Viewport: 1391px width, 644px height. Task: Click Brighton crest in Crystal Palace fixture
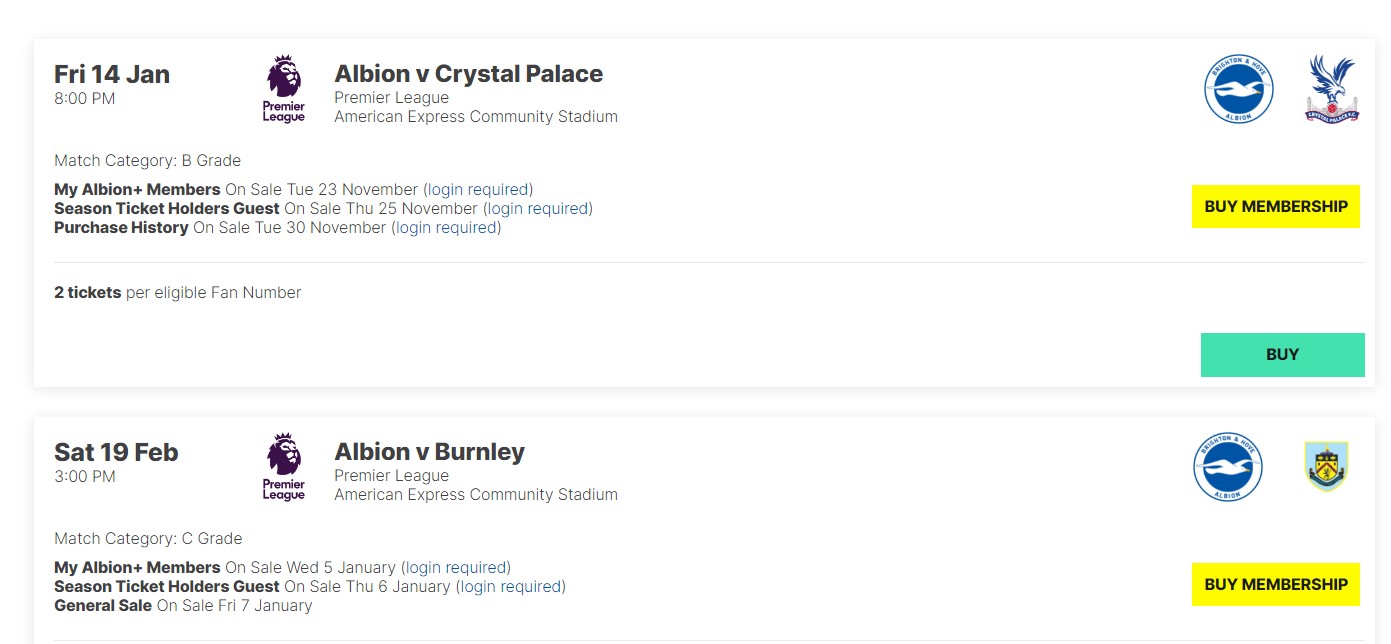pyautogui.click(x=1238, y=90)
